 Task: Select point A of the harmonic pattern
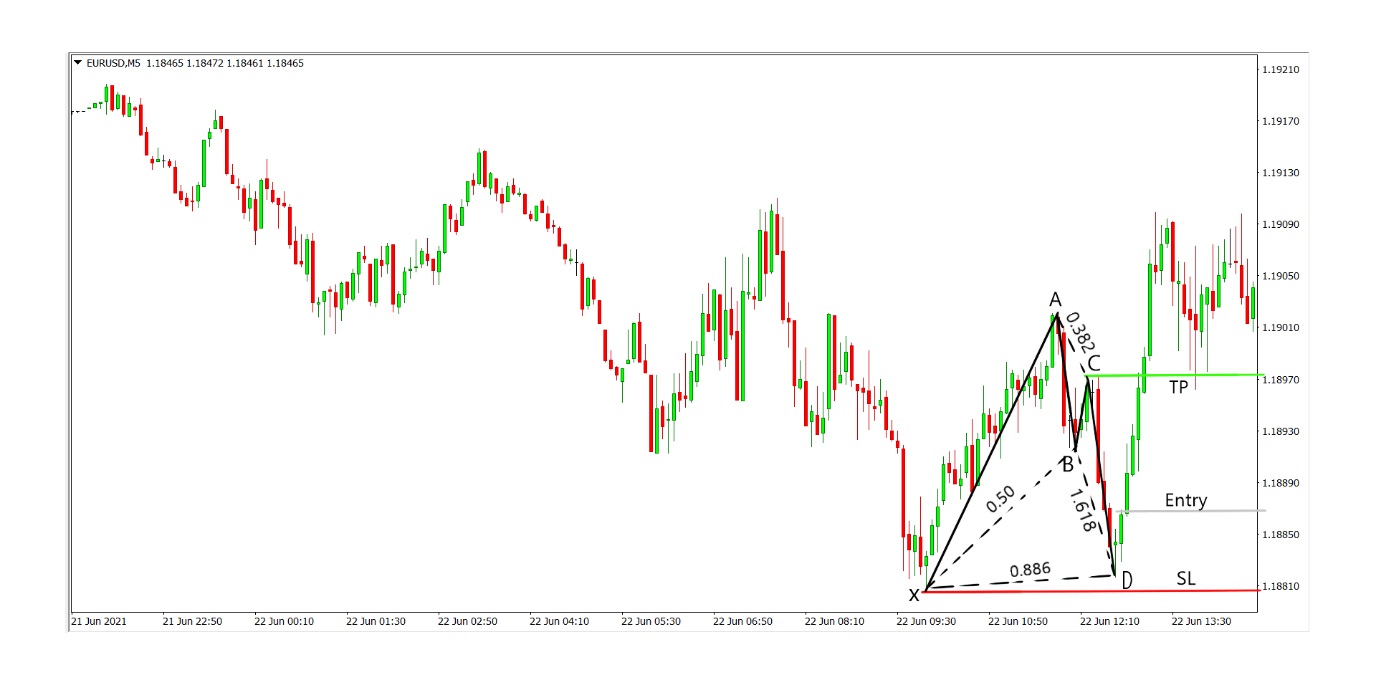(x=1055, y=298)
